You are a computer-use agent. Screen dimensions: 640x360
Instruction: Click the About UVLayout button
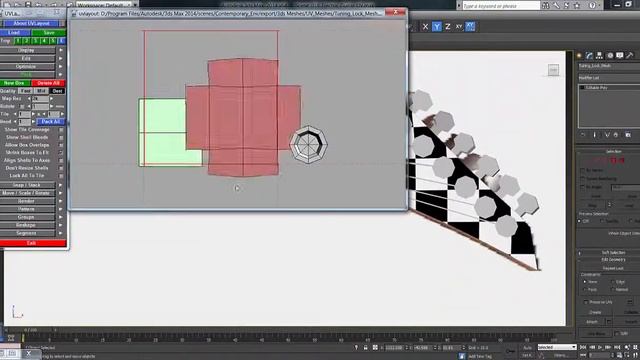point(32,23)
